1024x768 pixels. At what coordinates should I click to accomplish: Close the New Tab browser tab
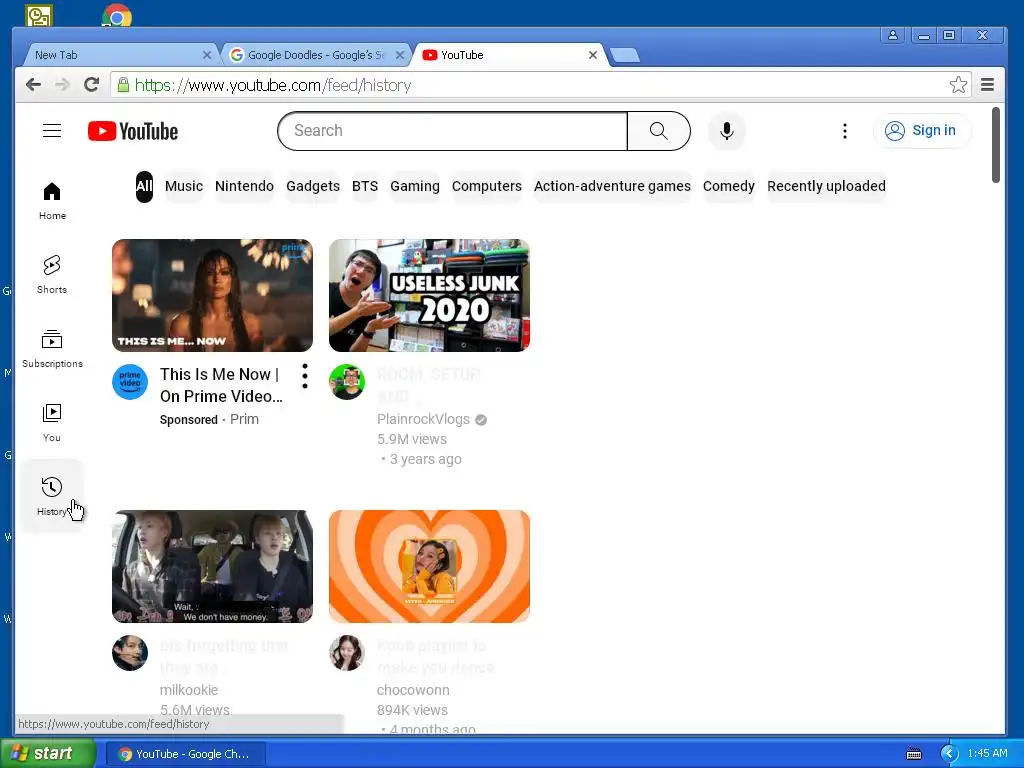tap(207, 55)
